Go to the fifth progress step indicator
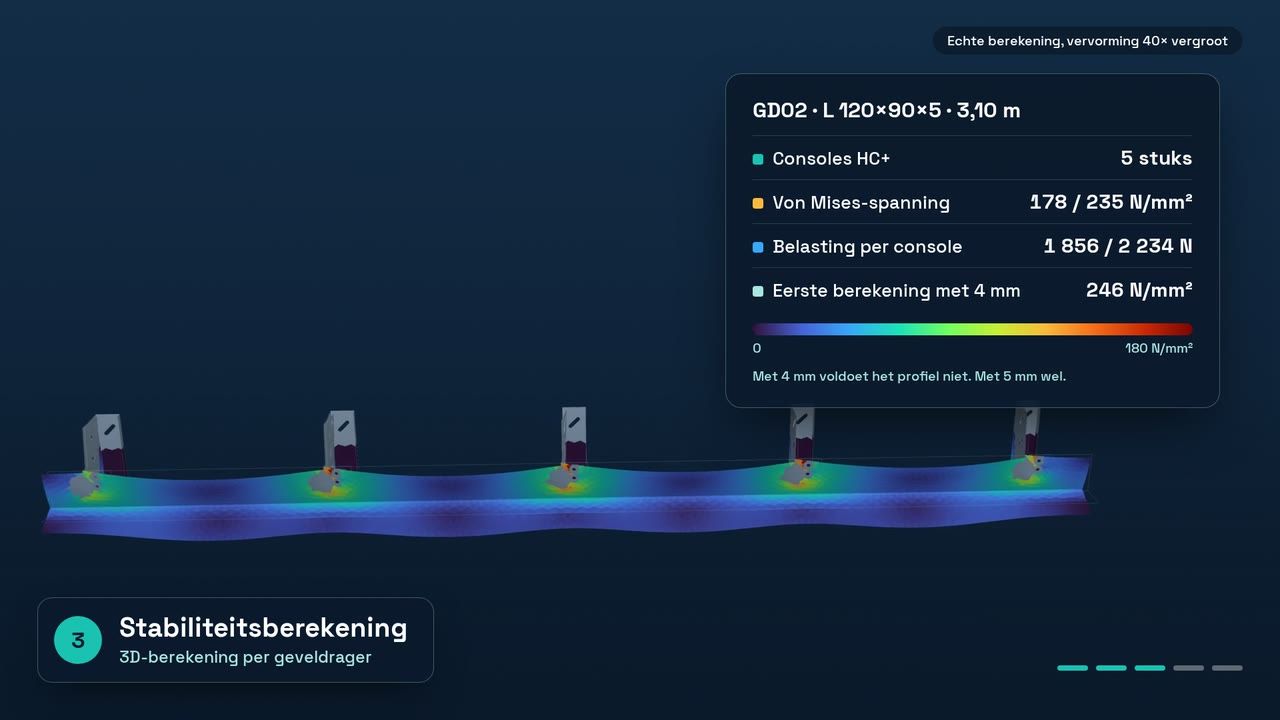The width and height of the screenshot is (1280, 720). (x=1227, y=668)
